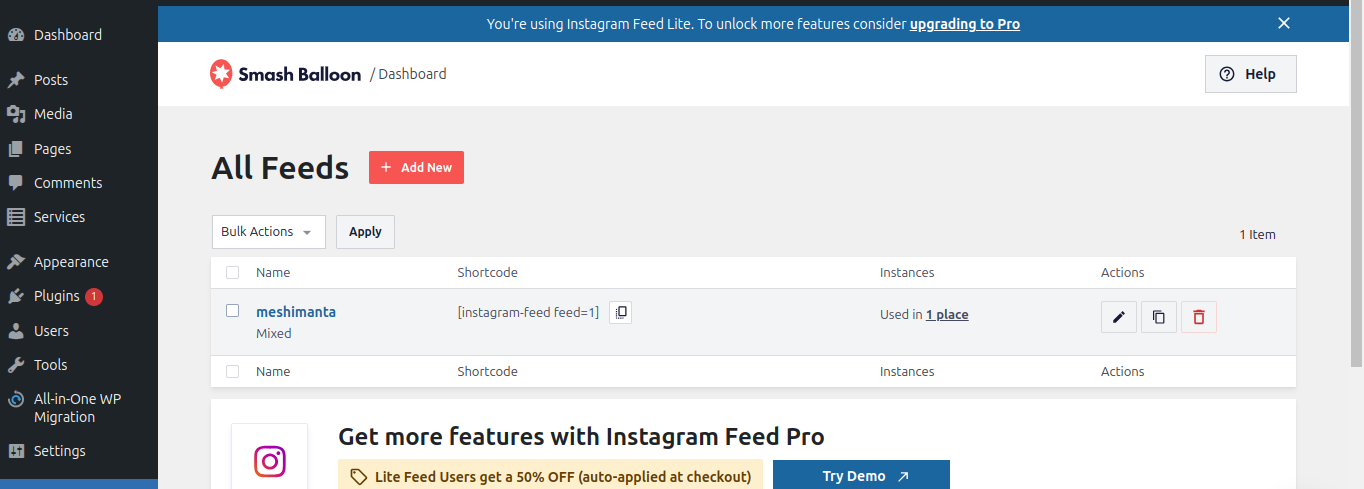Open the Plugins menu icon
Viewport: 1364px width, 489px height.
(15, 296)
